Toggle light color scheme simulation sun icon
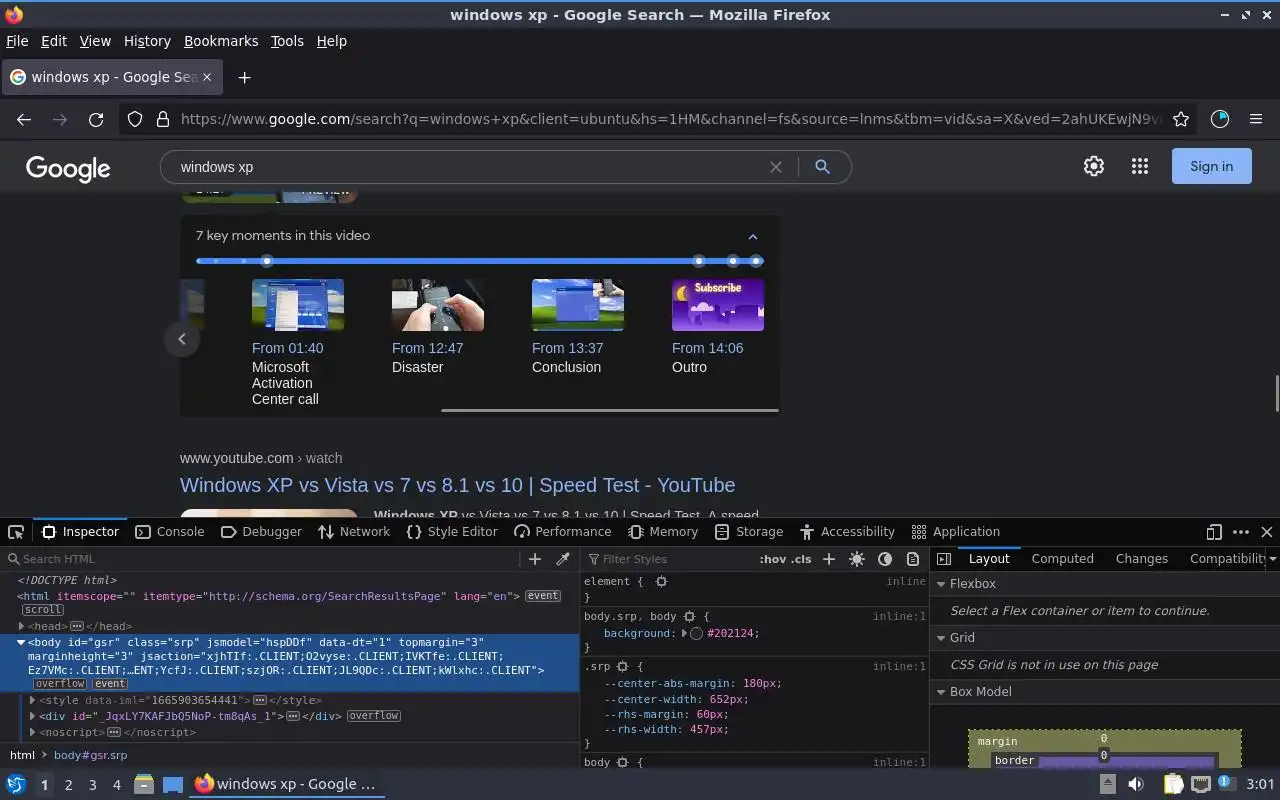Image resolution: width=1280 pixels, height=800 pixels. [857, 559]
